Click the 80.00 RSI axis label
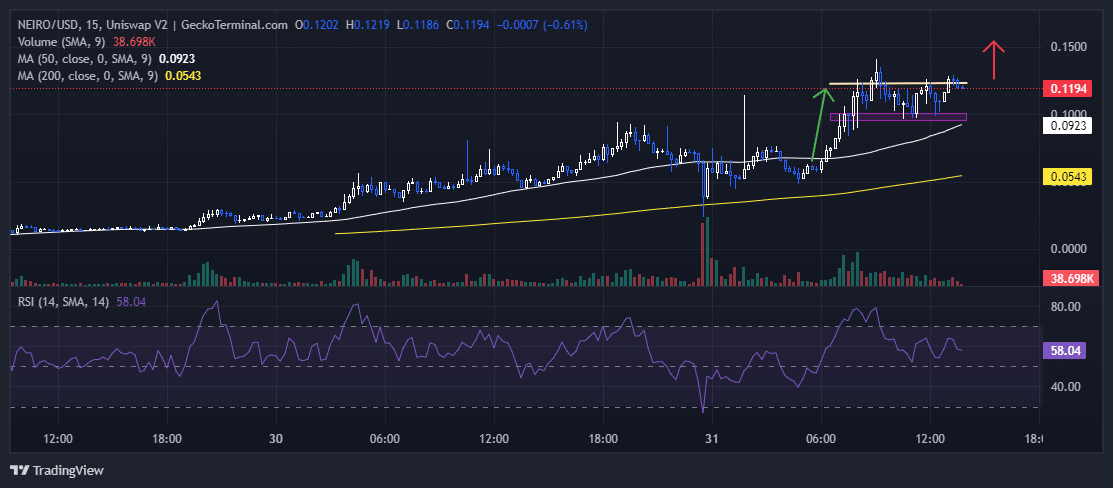 tap(1068, 307)
